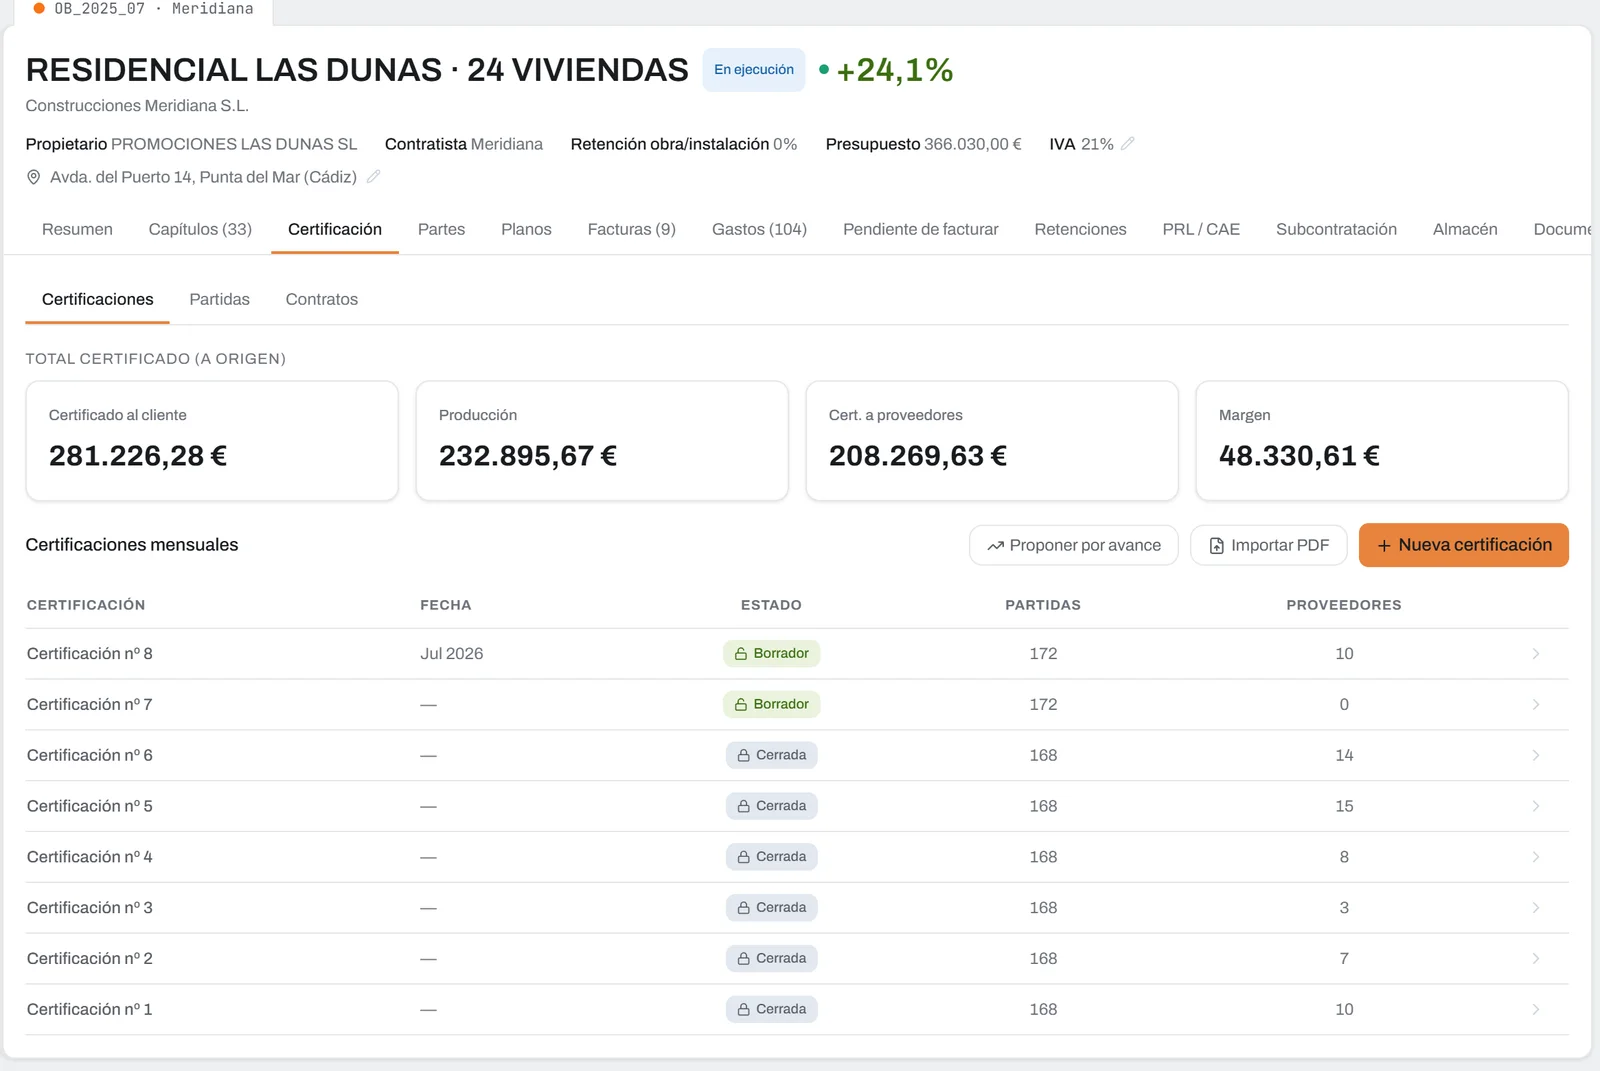
Task: Click lock icon in Certificación nº 2 badge
Action: [744, 959]
